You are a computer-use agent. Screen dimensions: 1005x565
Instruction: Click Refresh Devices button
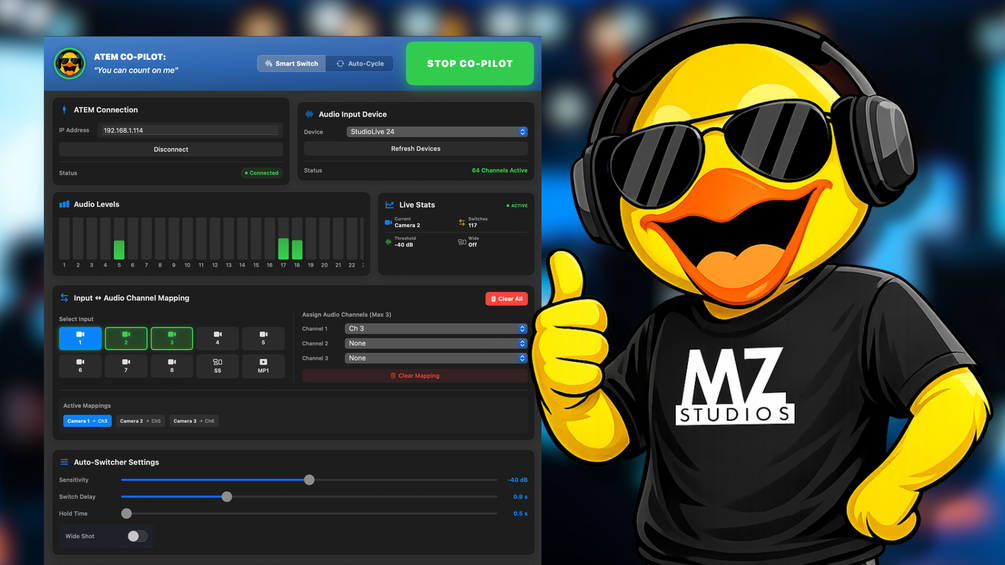click(415, 149)
